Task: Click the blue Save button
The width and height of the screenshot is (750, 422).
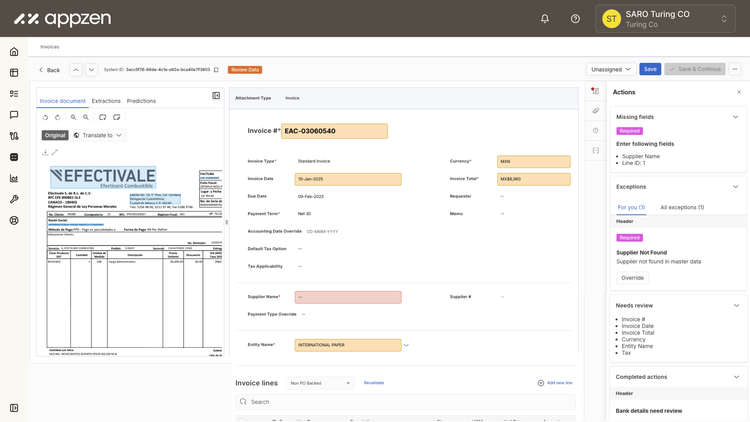Action: click(x=650, y=69)
